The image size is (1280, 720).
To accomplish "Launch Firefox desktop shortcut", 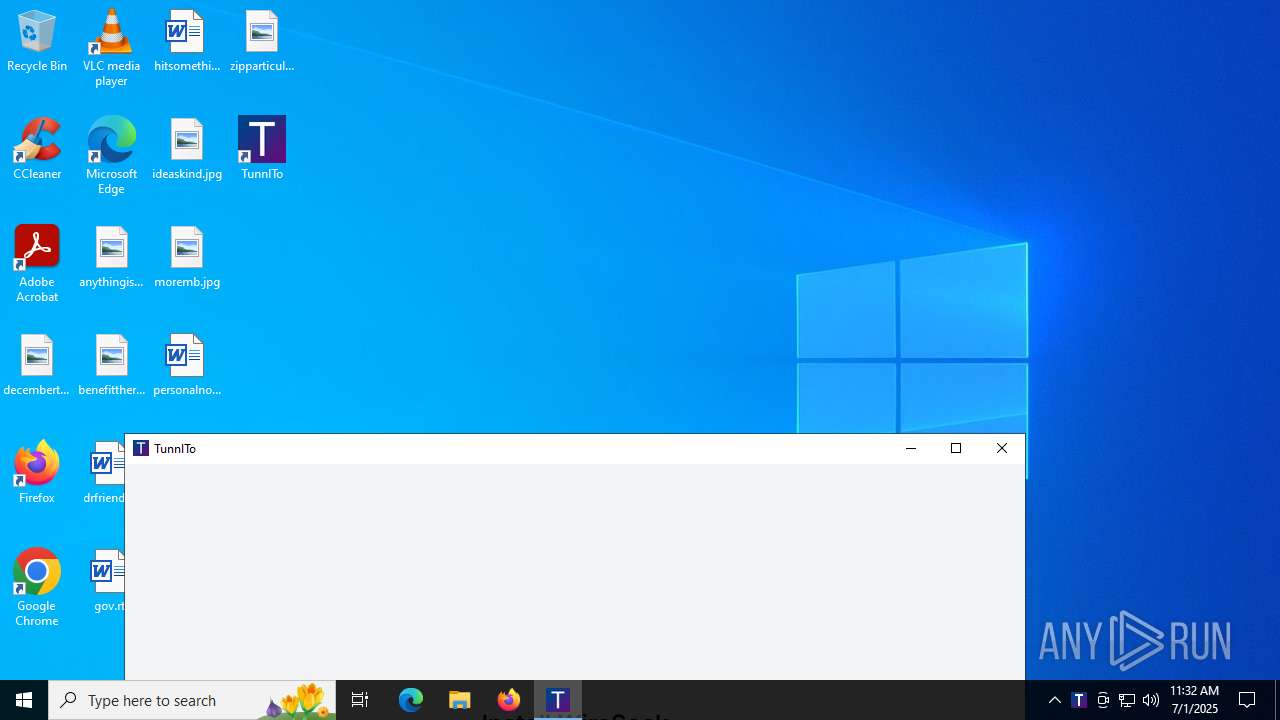I will [x=37, y=473].
